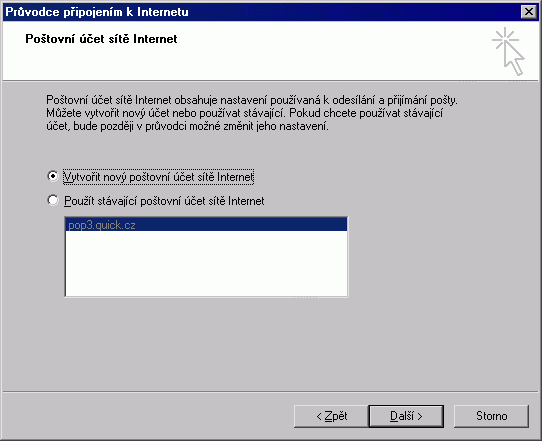
Task: Click the bold heading Poštovní účet sítě Internet
Action: 101,39
